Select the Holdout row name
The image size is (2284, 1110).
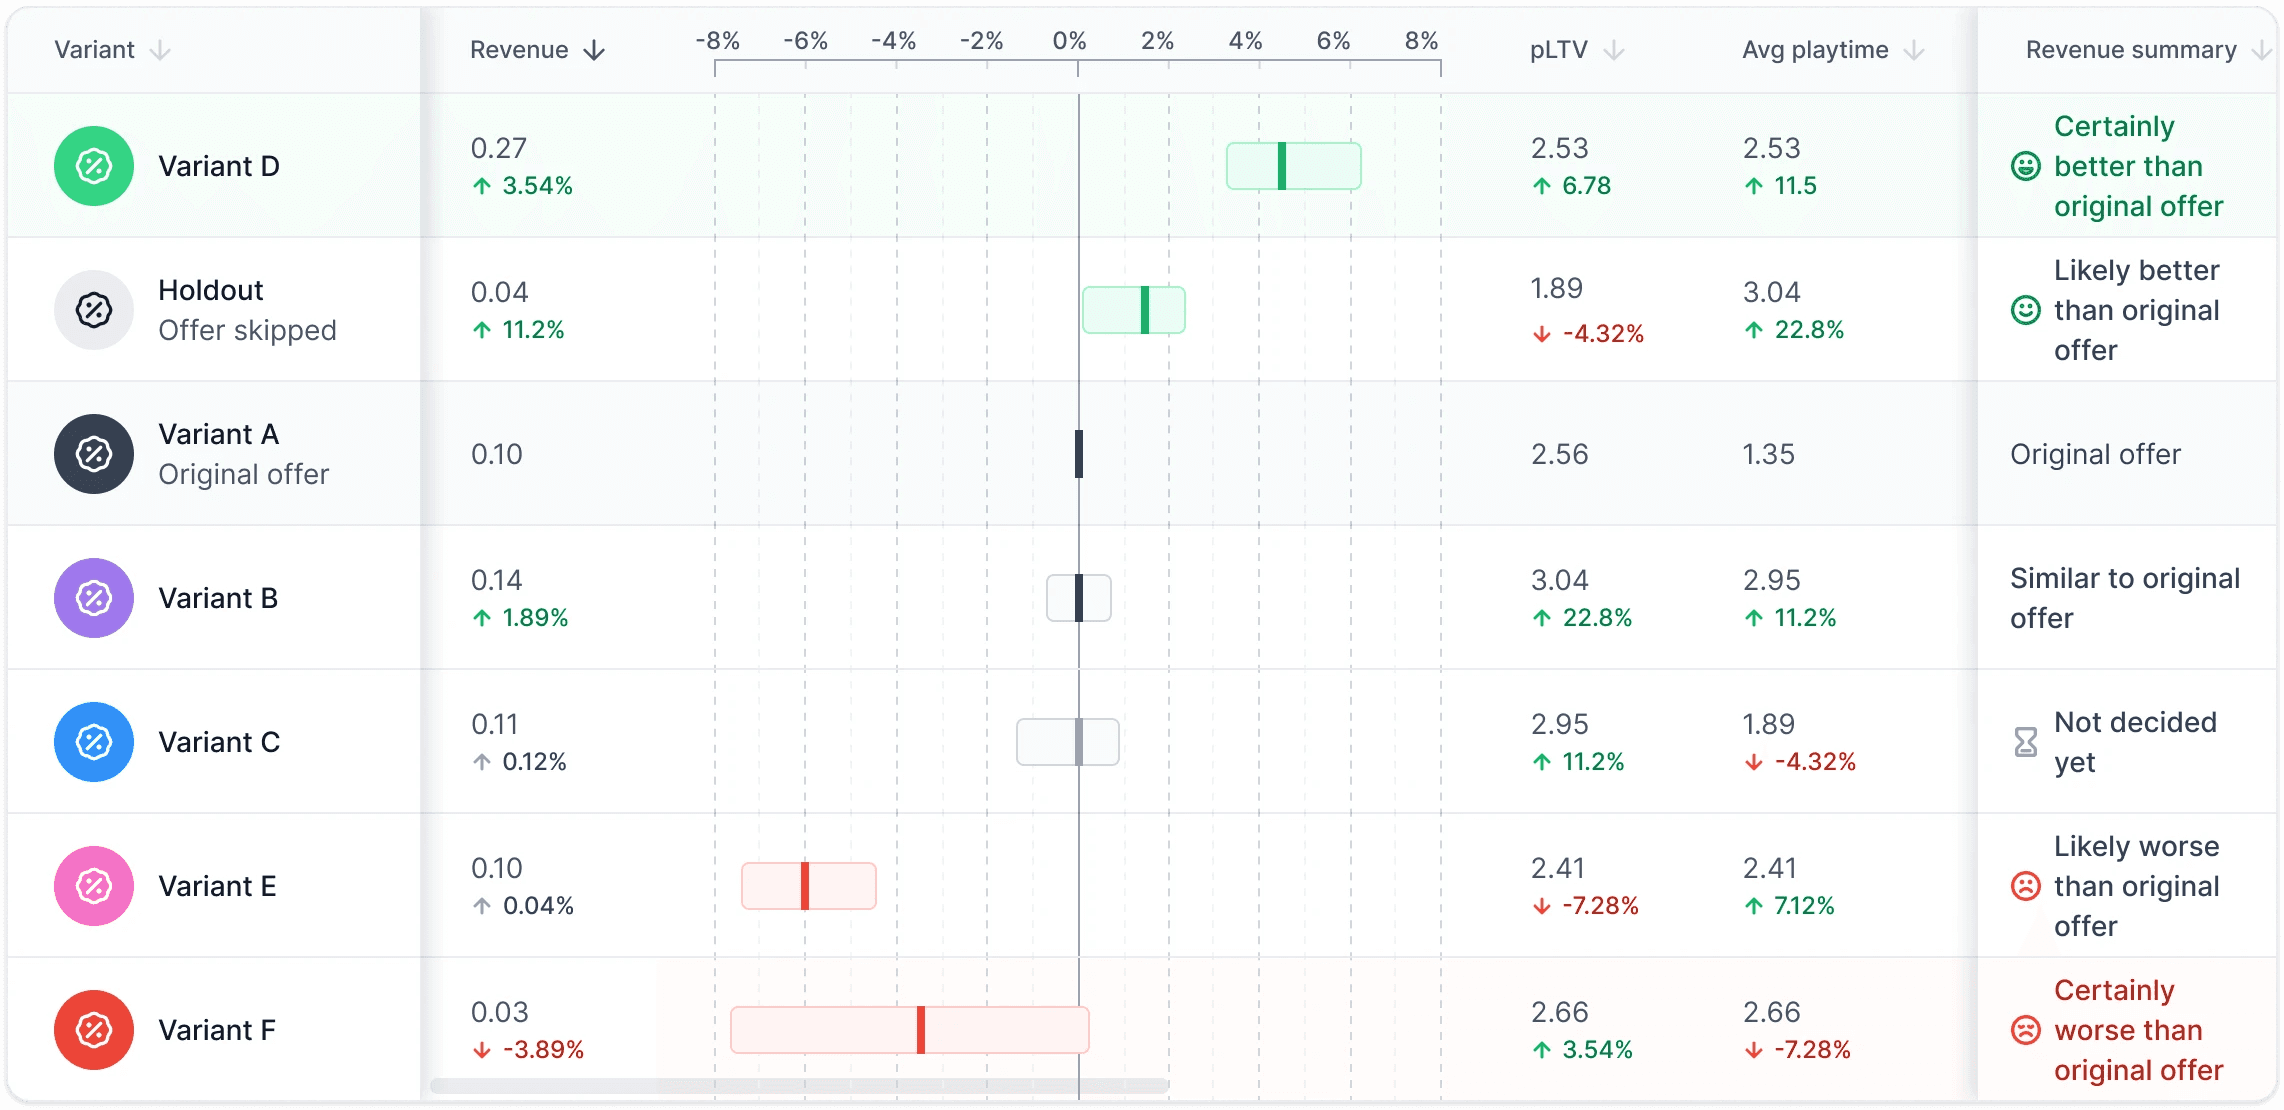[211, 290]
